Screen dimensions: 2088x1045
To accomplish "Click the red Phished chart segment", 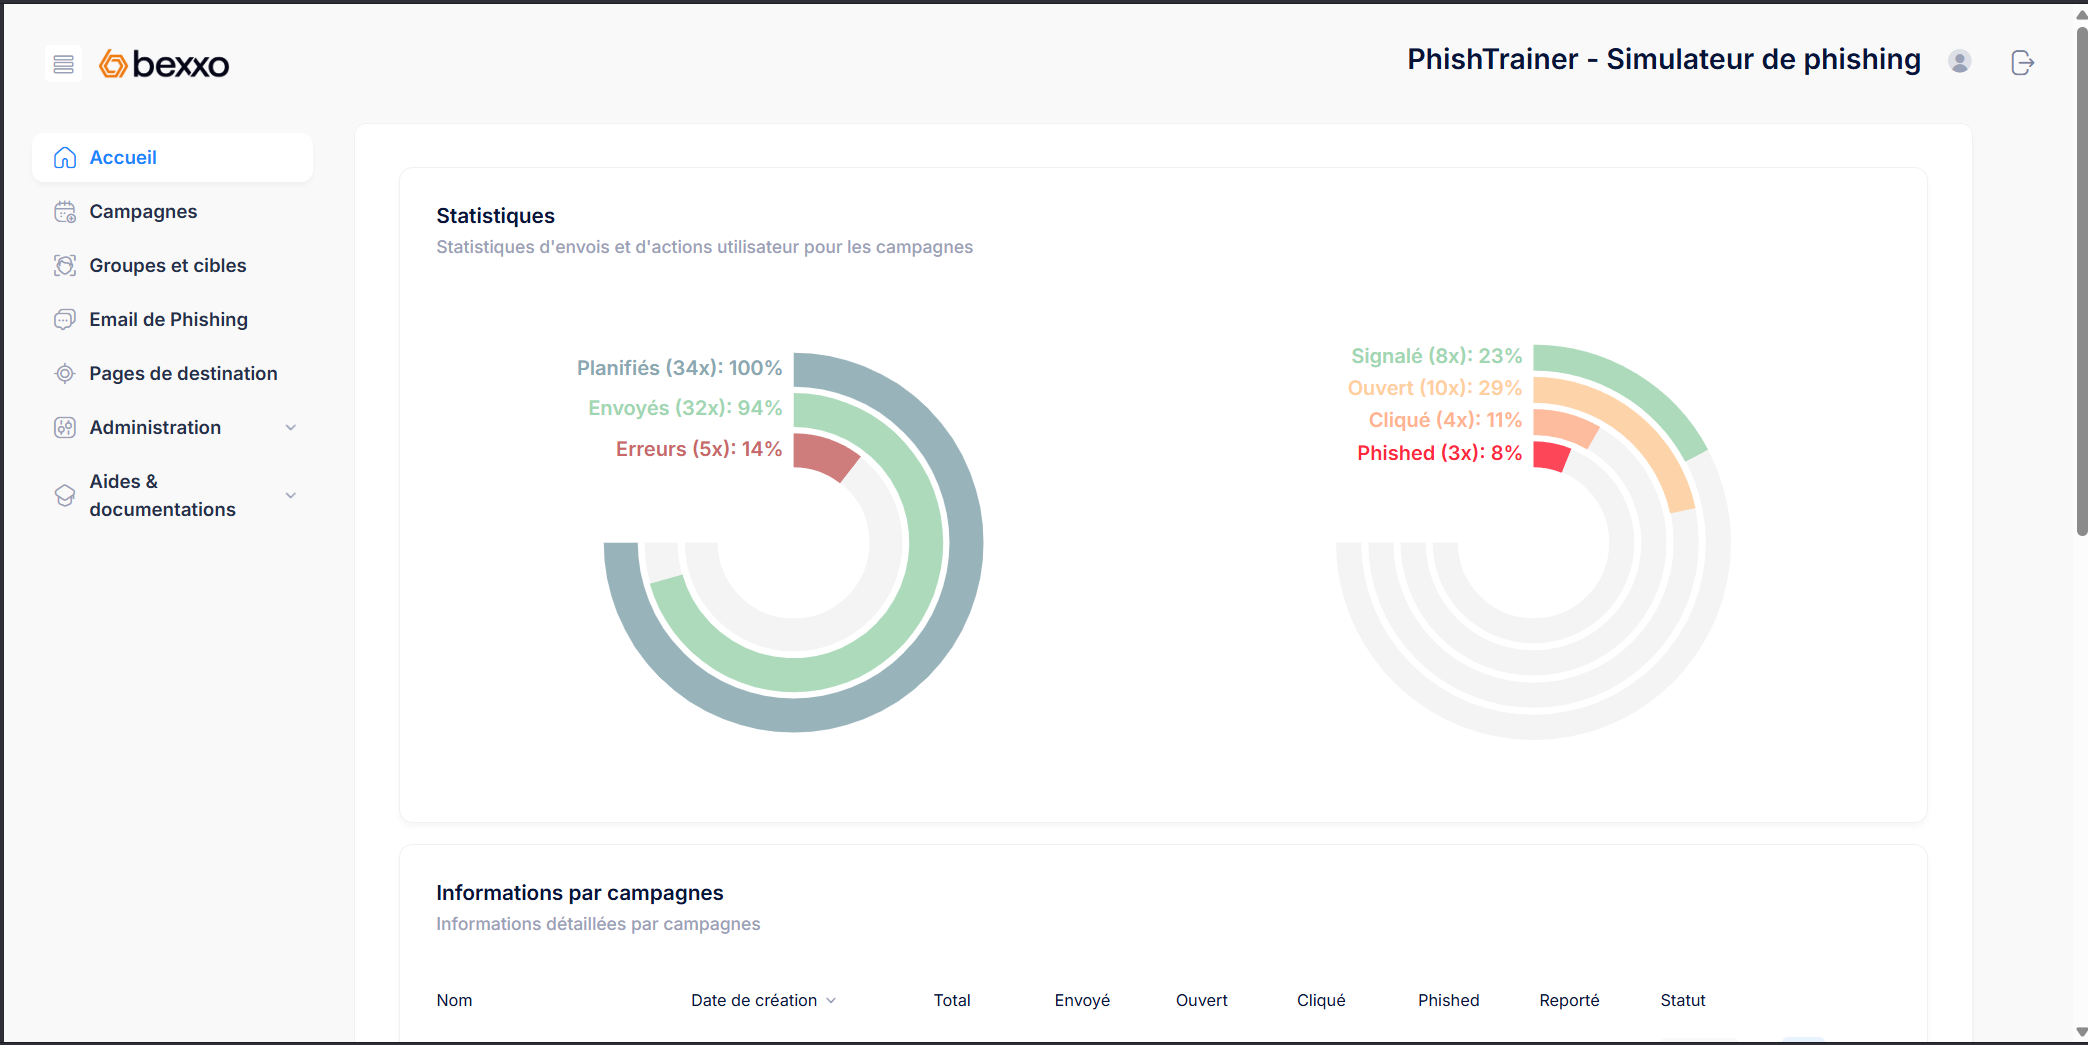I will (1551, 456).
